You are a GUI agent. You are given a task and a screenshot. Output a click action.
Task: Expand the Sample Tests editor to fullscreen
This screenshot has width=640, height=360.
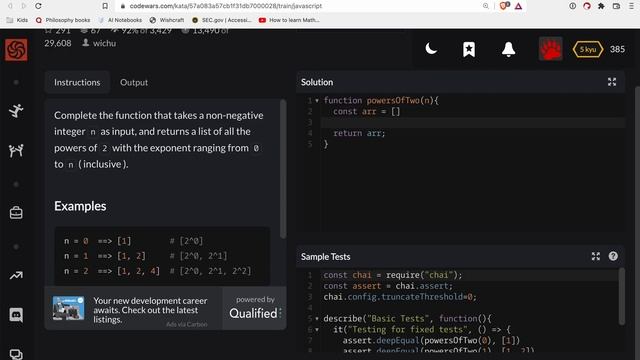(596, 256)
